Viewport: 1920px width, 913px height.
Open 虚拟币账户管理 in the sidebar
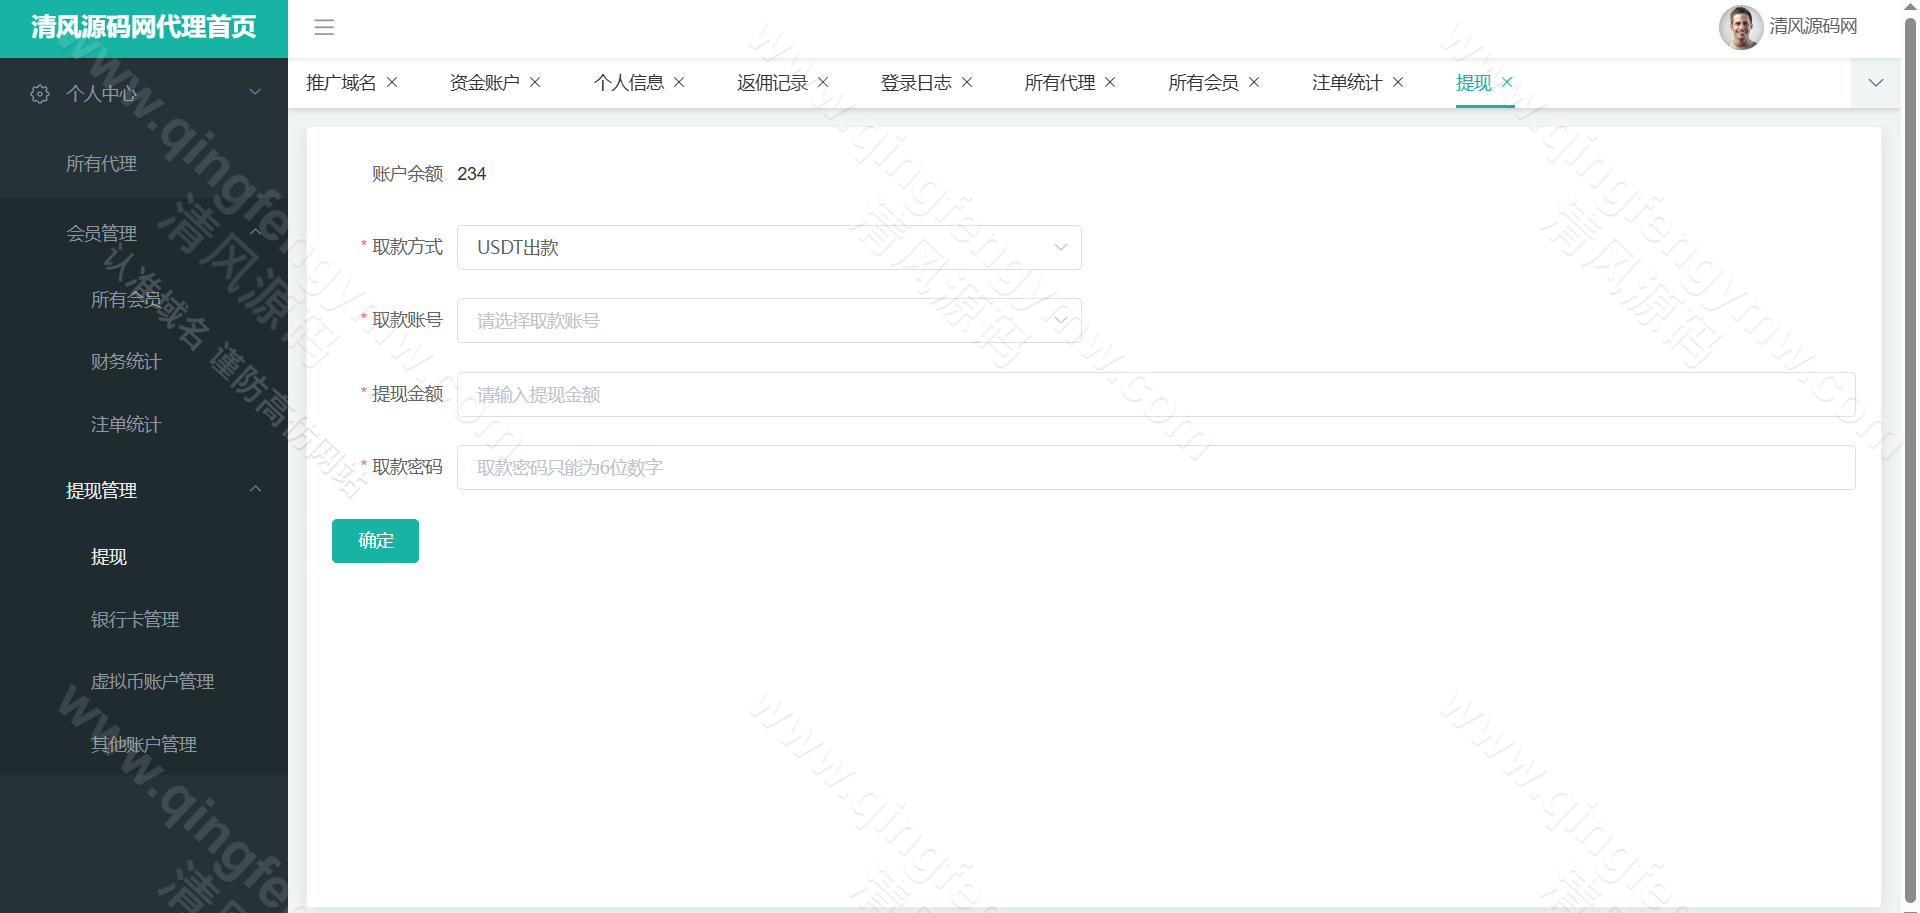pyautogui.click(x=144, y=681)
